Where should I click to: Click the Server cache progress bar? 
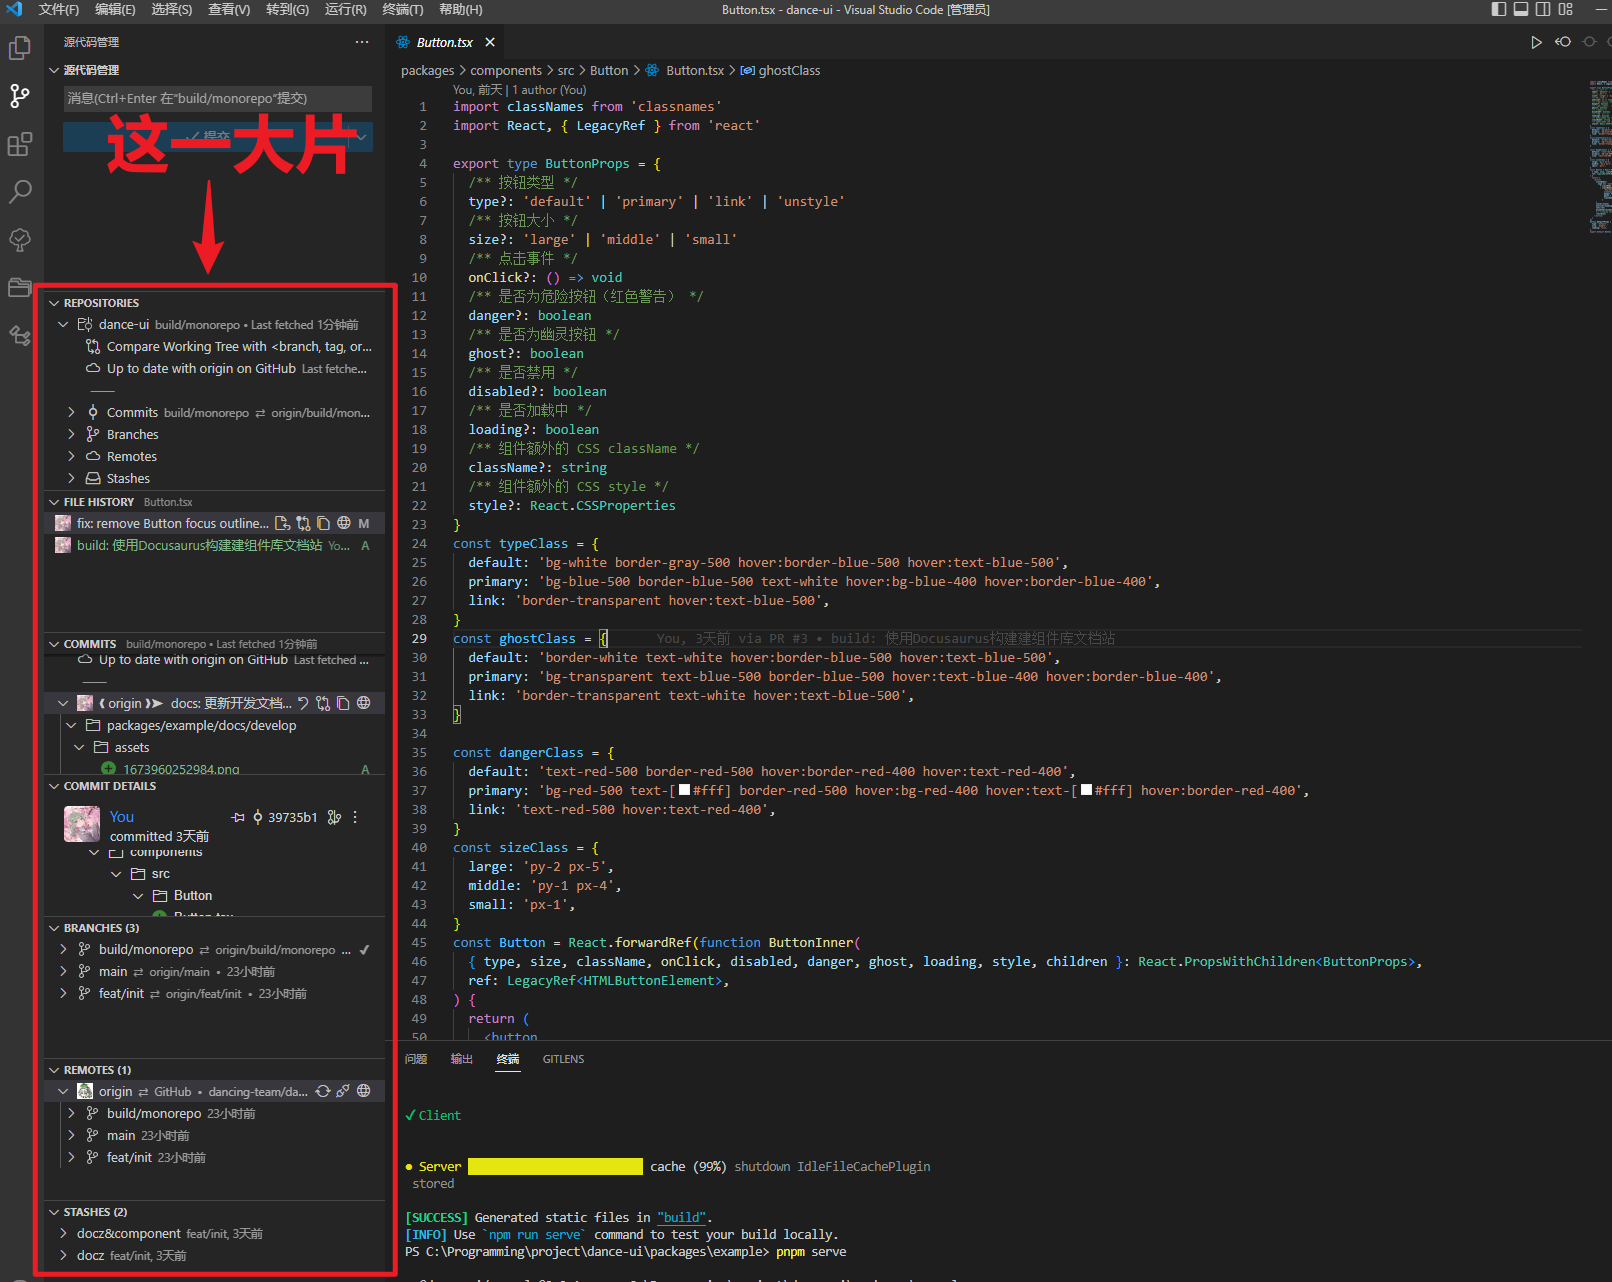555,1166
